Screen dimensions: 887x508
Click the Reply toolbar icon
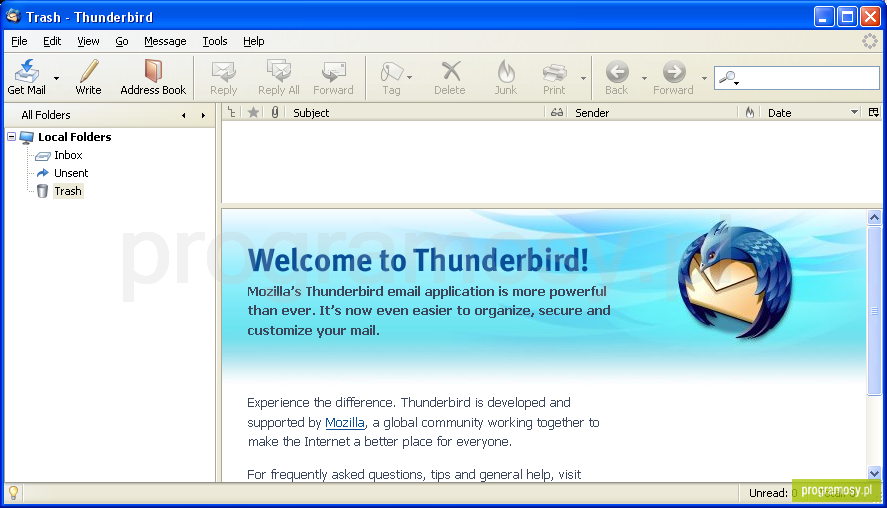coord(223,72)
